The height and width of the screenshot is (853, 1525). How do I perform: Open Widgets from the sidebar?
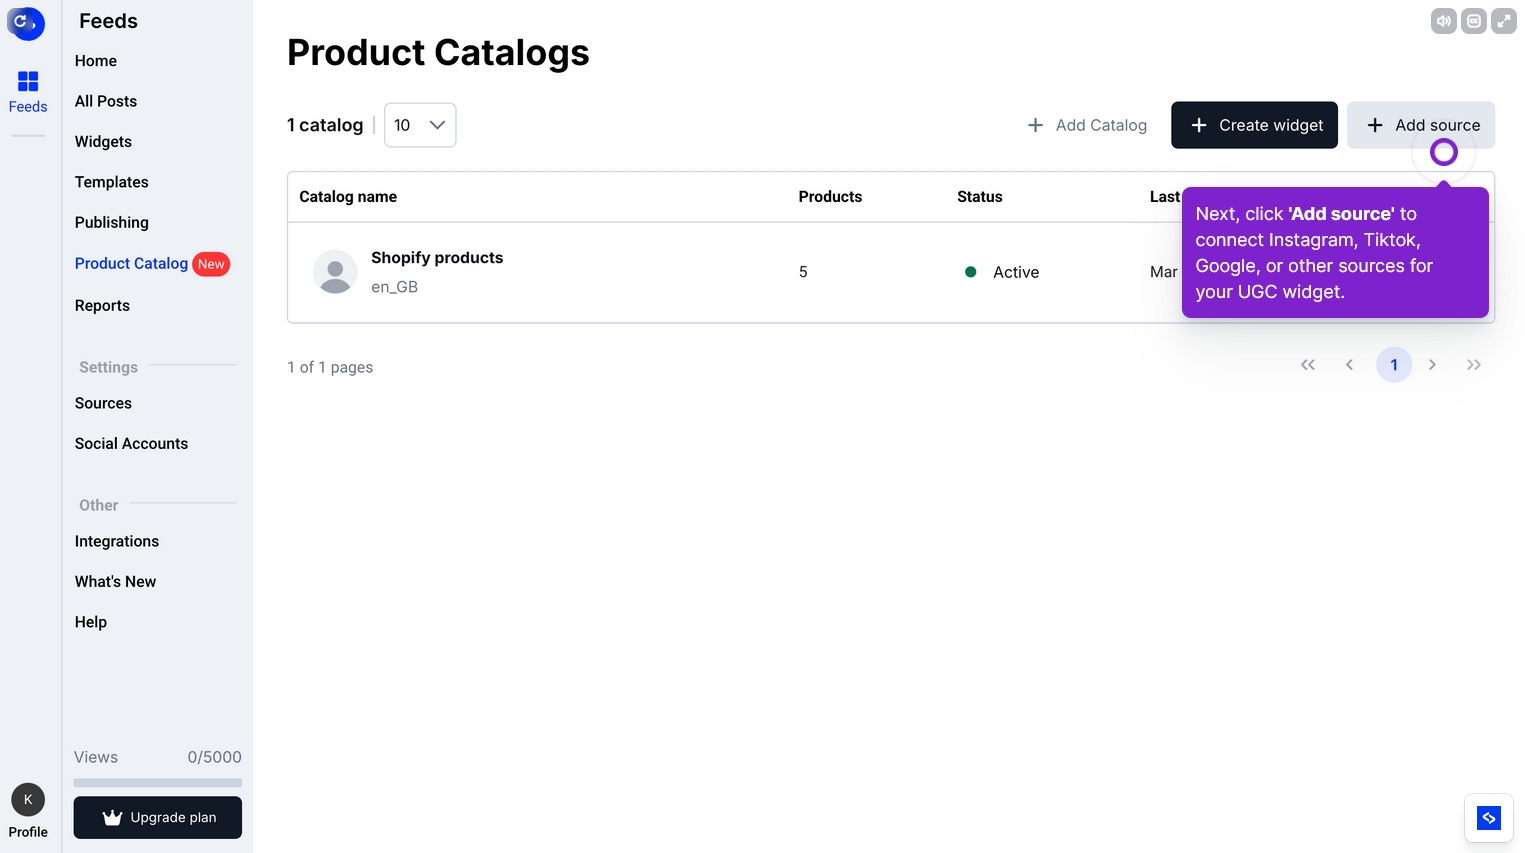(x=103, y=141)
